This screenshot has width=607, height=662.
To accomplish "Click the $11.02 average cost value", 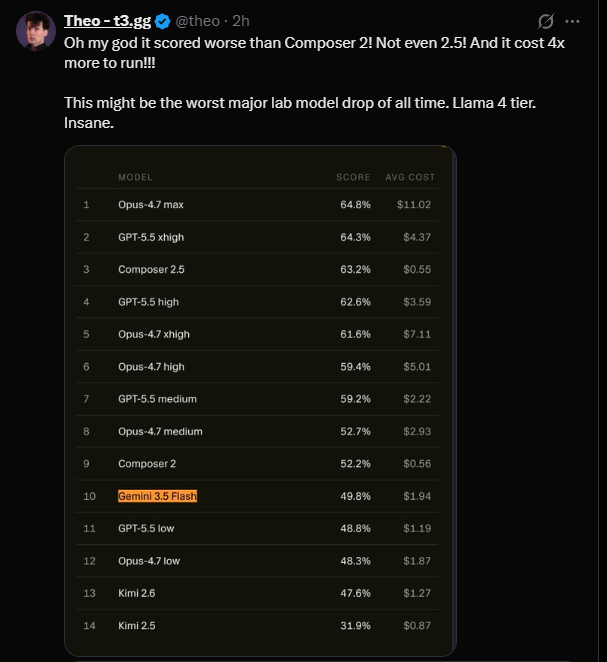I will [414, 205].
